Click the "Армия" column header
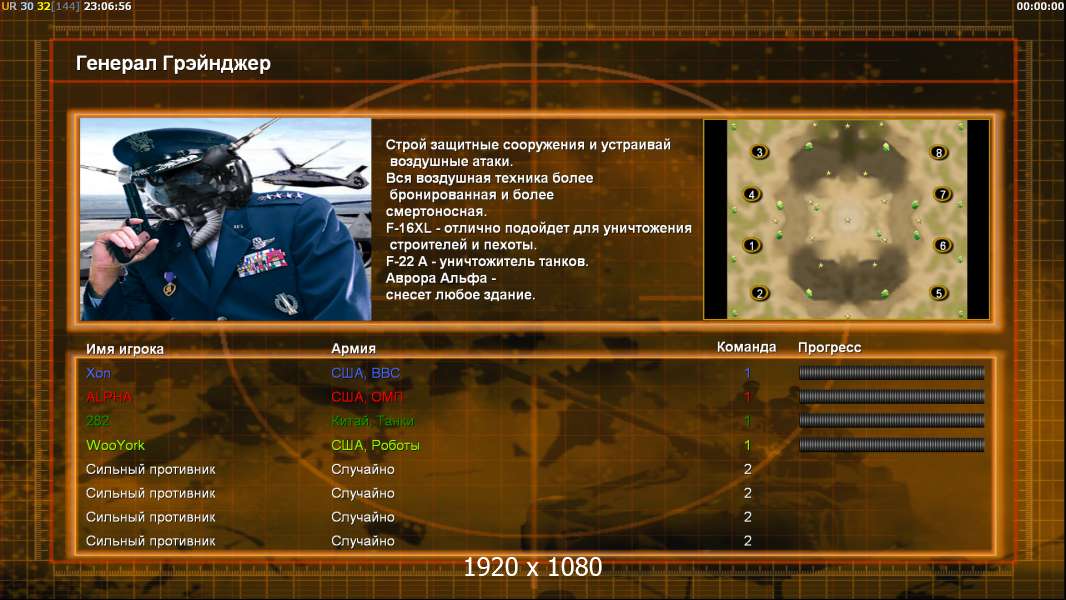Screen dimensions: 1066x600 click(354, 349)
